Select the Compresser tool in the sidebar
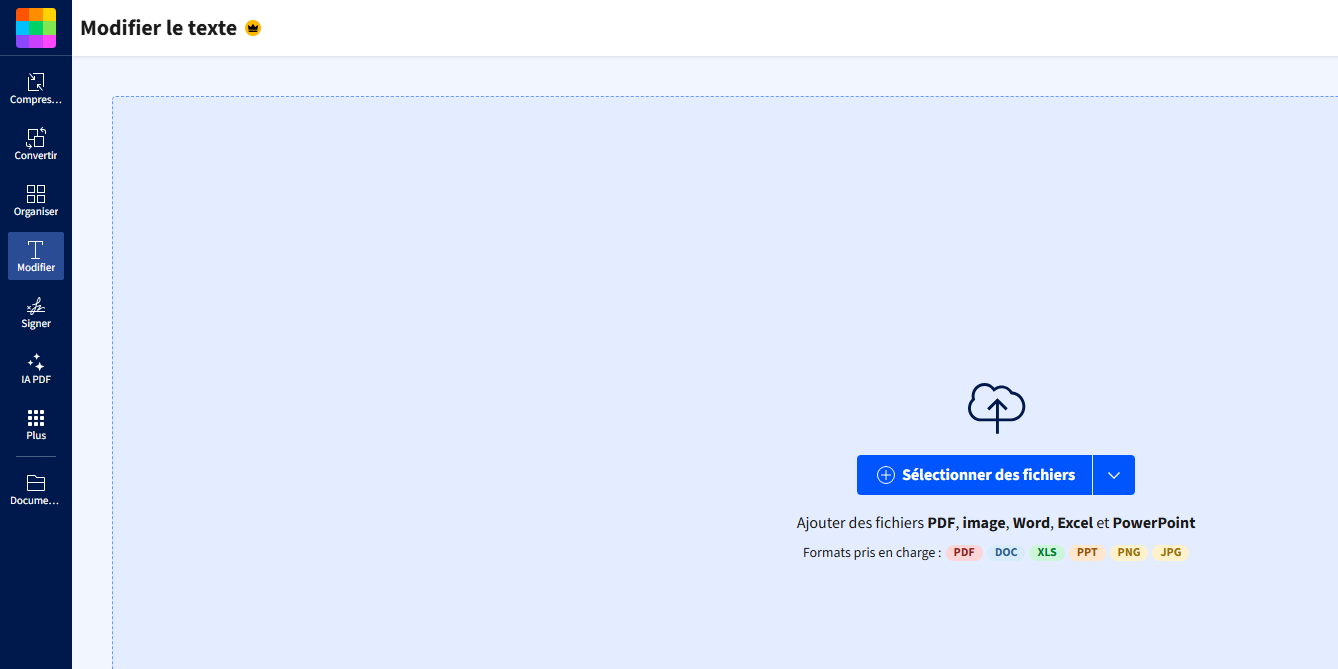The image size is (1338, 669). [x=36, y=88]
